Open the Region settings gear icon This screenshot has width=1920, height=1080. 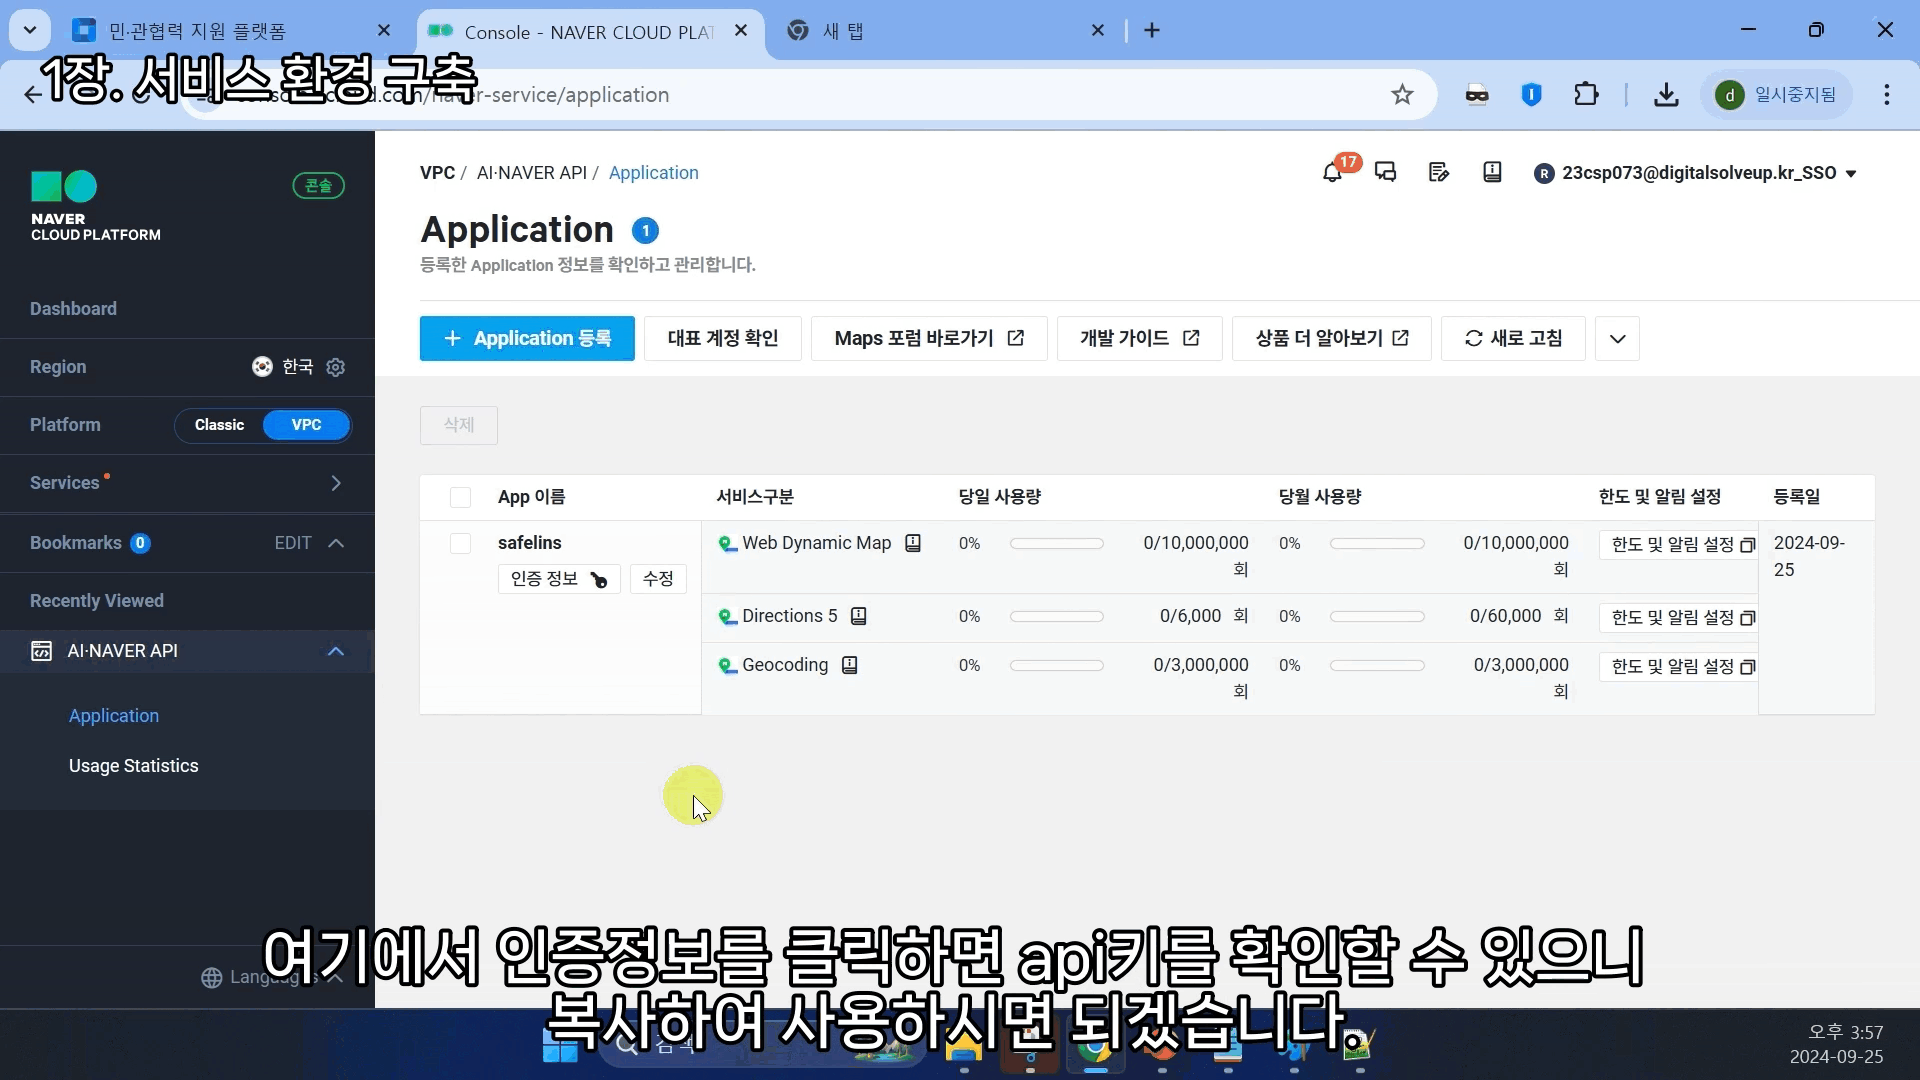point(336,367)
